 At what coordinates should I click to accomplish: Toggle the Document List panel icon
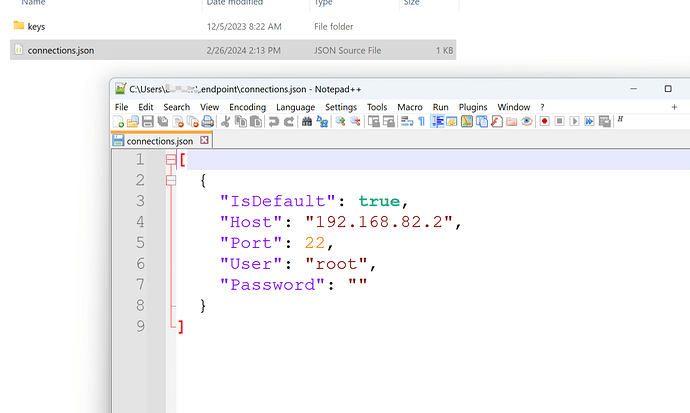click(482, 121)
